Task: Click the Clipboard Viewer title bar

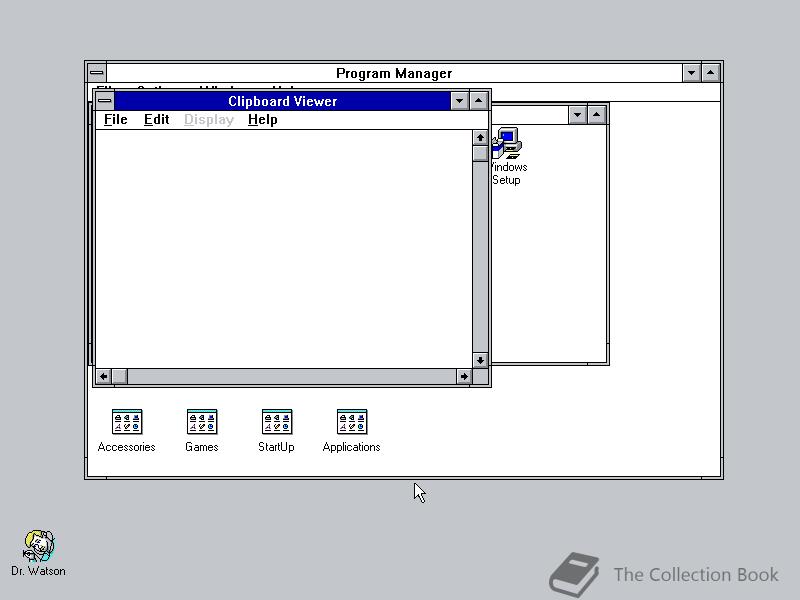Action: [x=282, y=101]
